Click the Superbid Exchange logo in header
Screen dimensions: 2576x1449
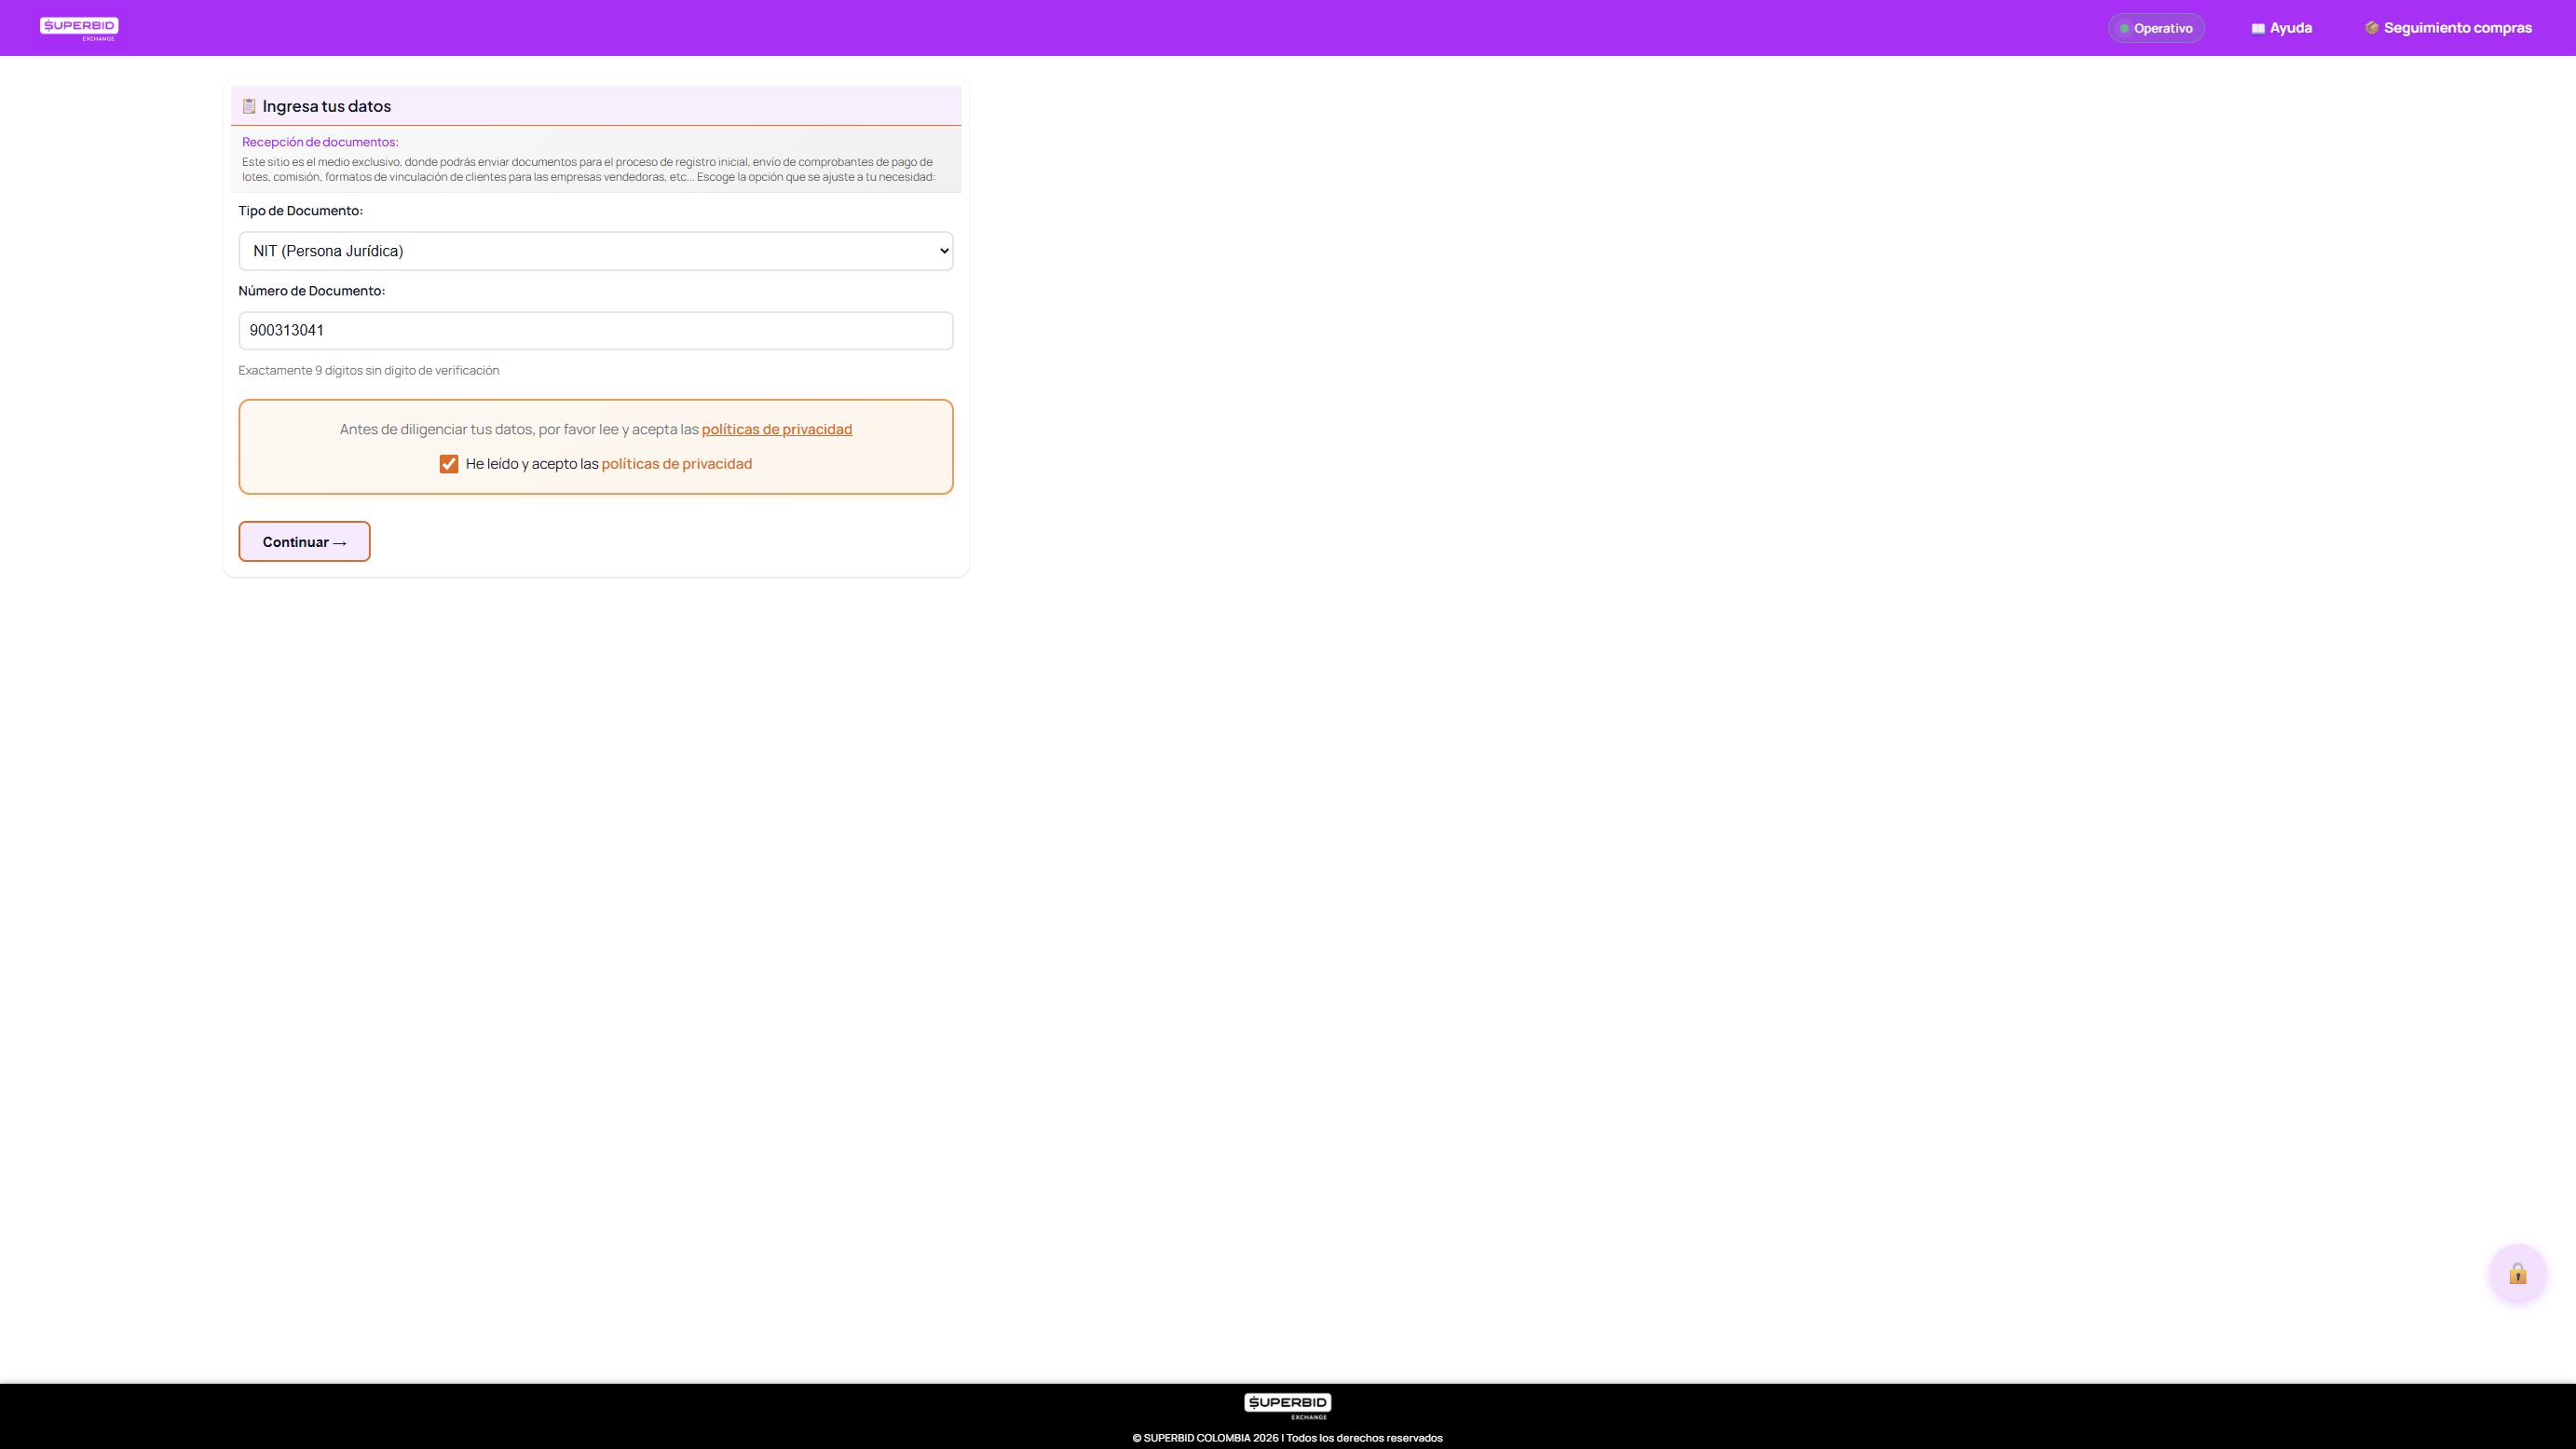pos(79,28)
